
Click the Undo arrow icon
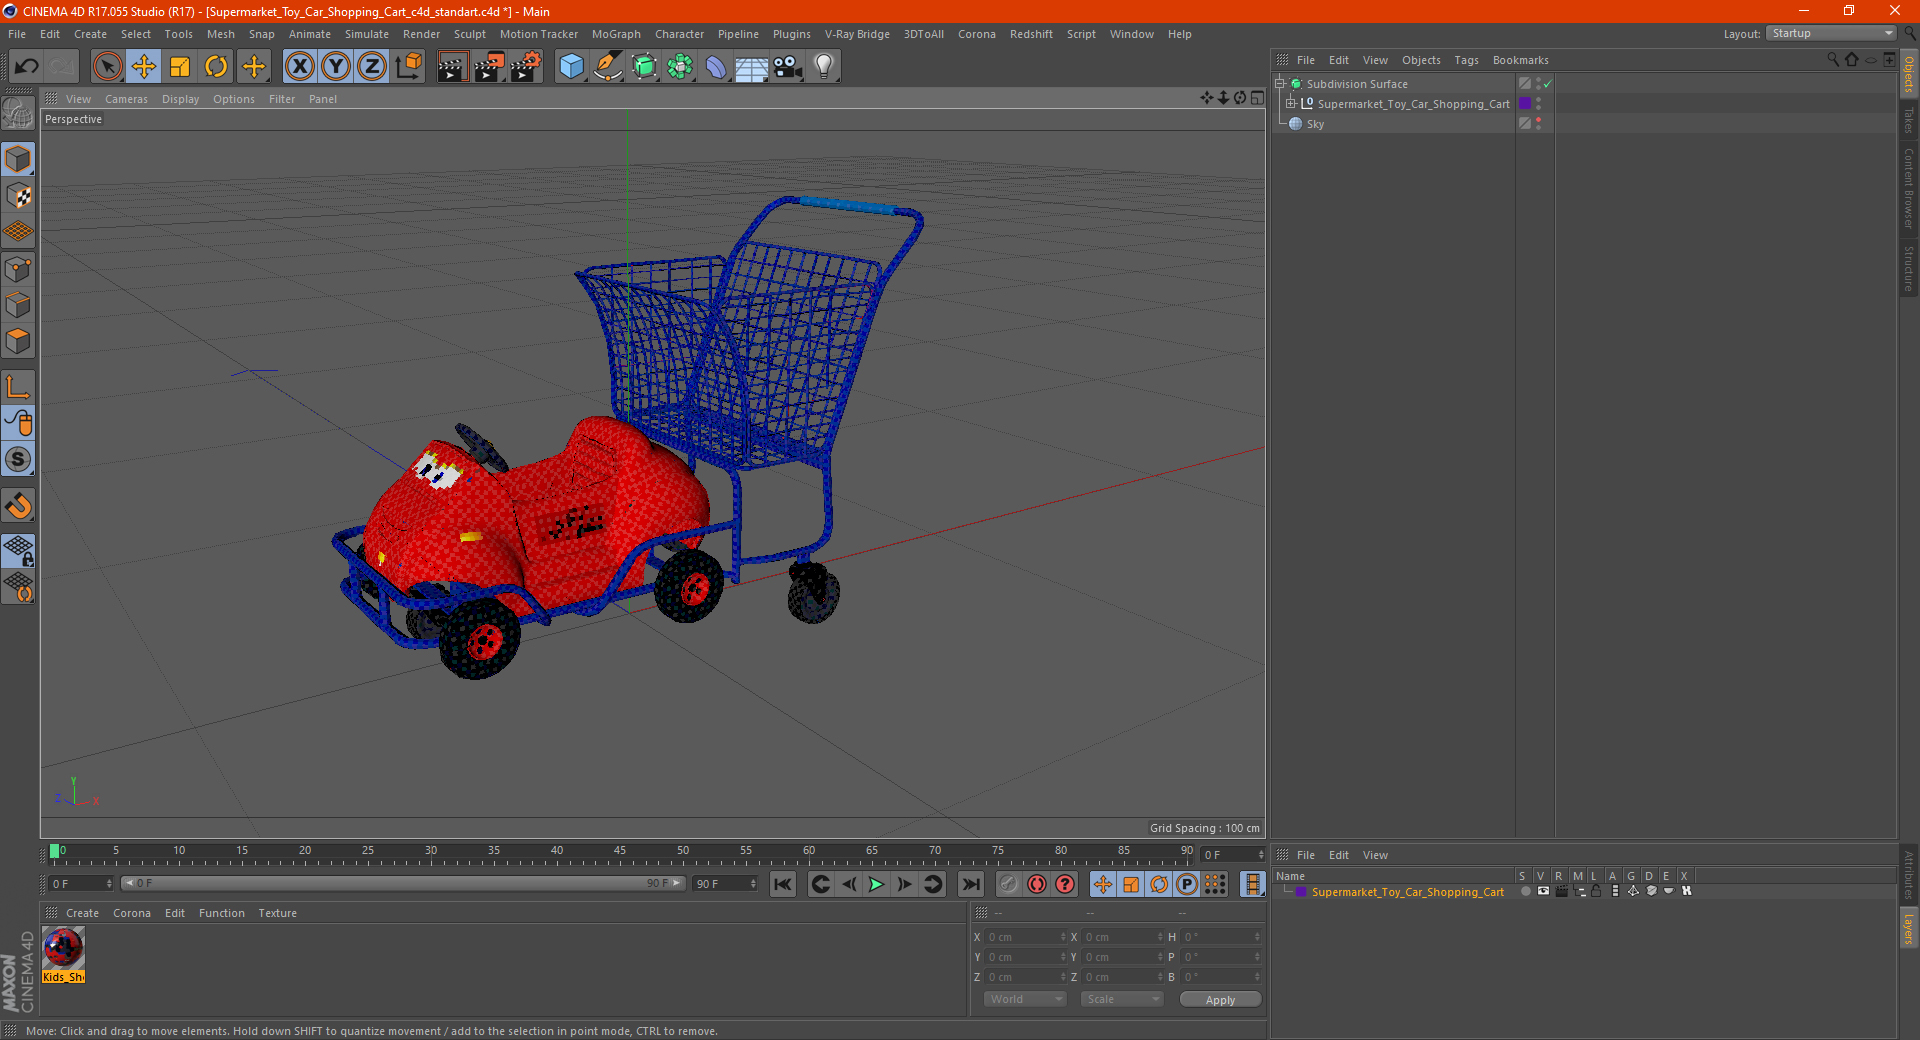(x=26, y=67)
